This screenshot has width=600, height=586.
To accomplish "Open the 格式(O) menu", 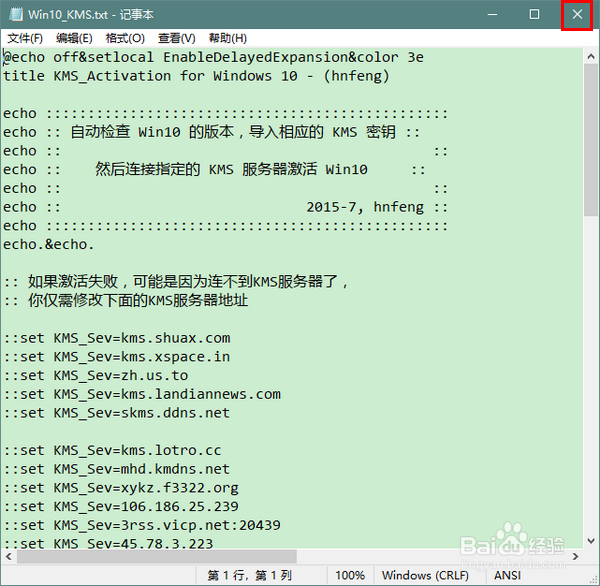I will [x=125, y=38].
